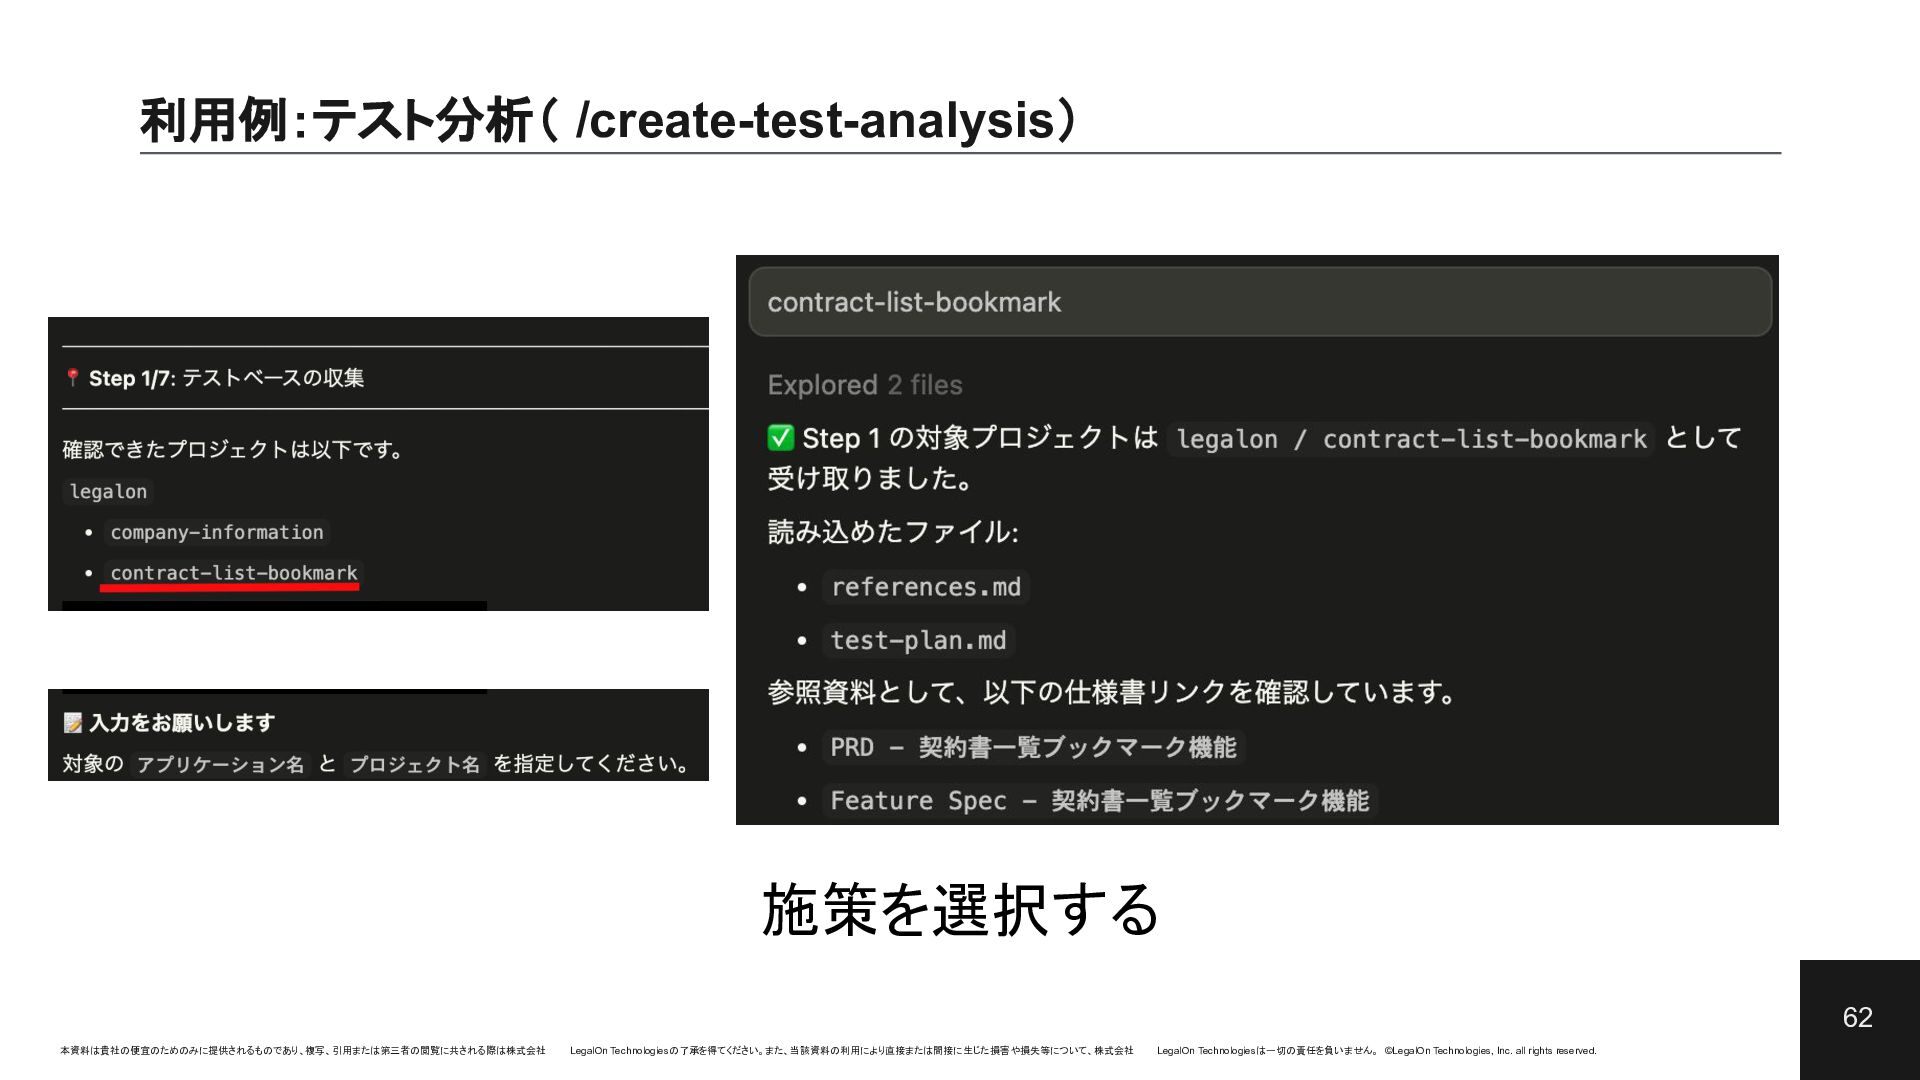Click the contract-list-bookmark input field

pos(1259,302)
